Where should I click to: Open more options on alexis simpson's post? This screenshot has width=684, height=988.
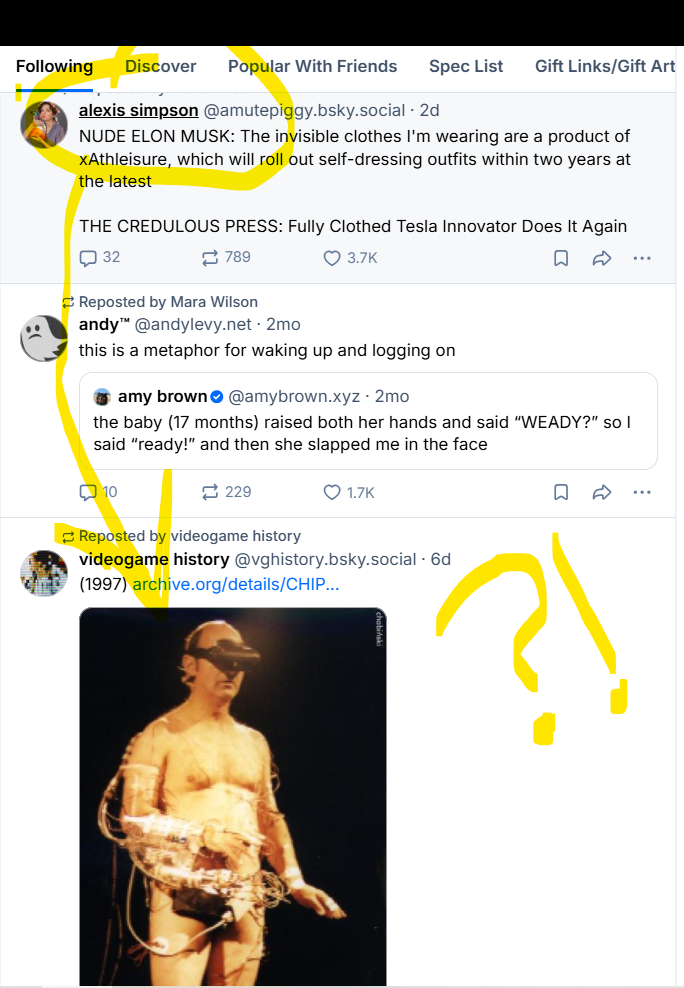(642, 258)
